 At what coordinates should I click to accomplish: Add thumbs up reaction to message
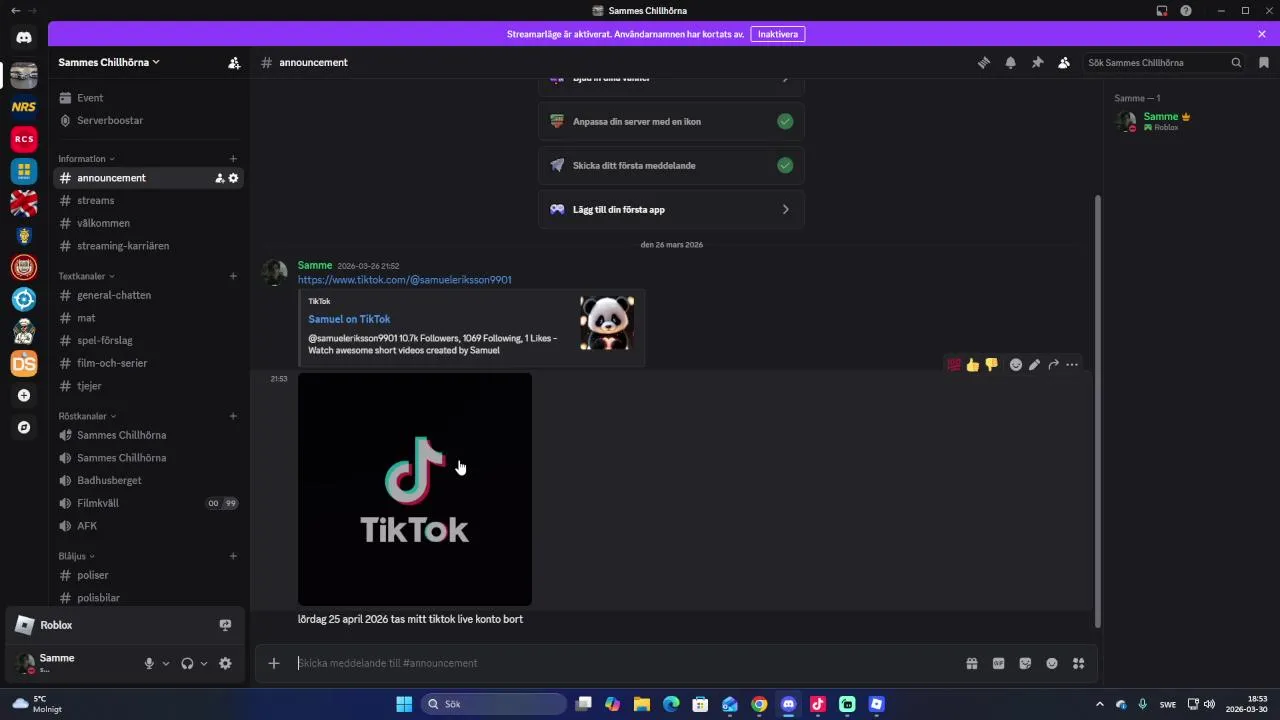click(973, 365)
